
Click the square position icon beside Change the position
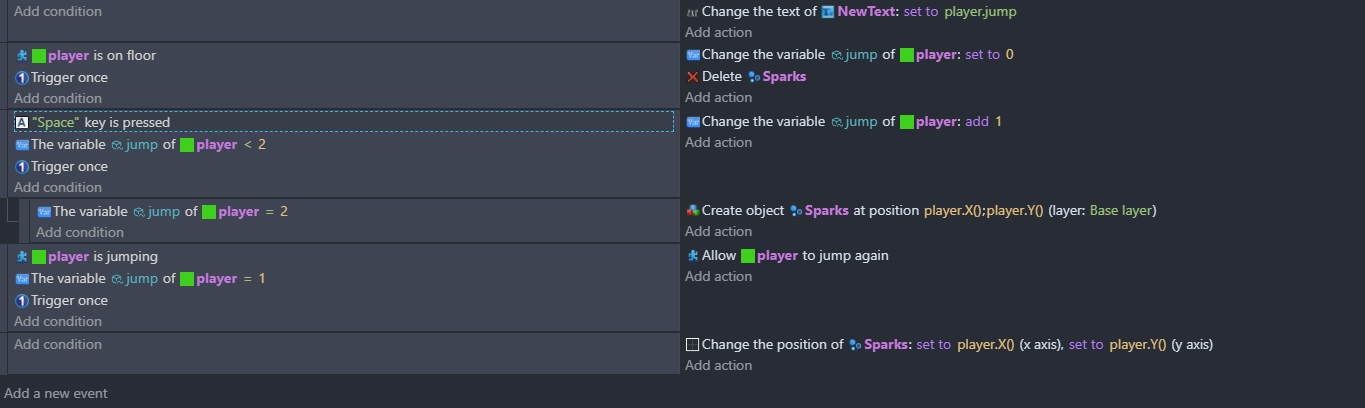point(692,344)
